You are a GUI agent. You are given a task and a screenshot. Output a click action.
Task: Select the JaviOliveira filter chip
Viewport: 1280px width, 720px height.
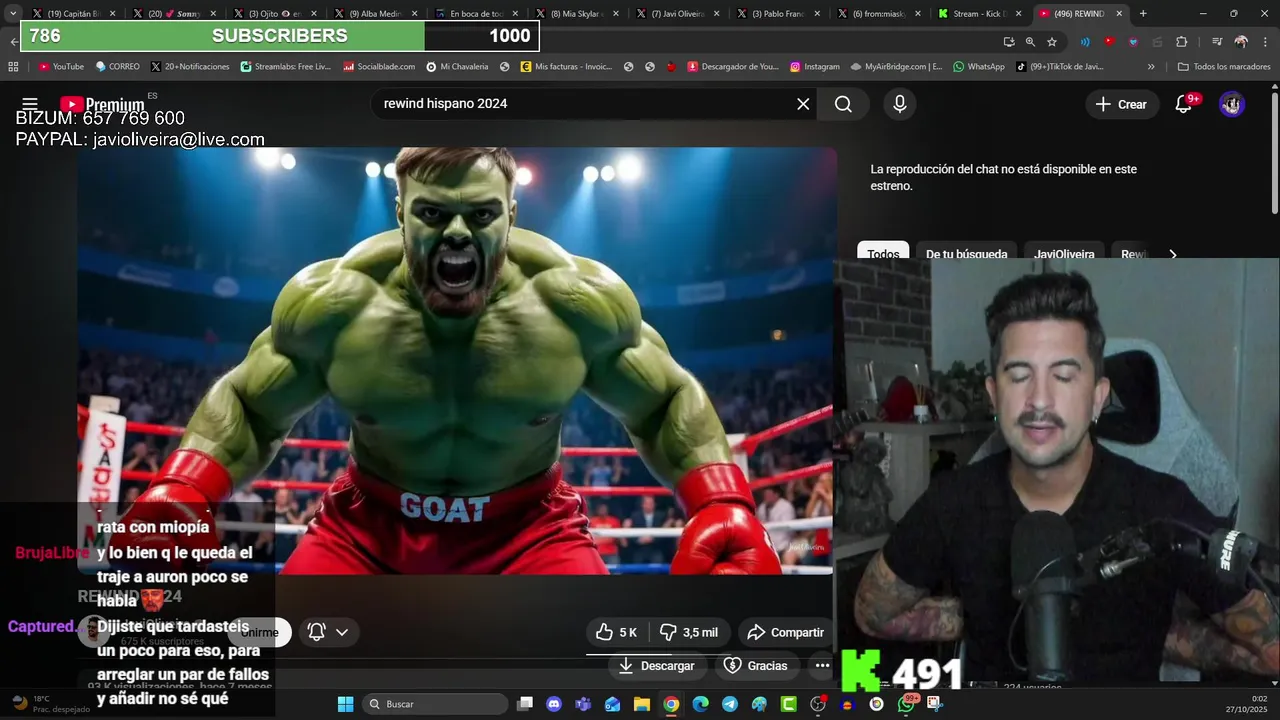pos(1064,253)
